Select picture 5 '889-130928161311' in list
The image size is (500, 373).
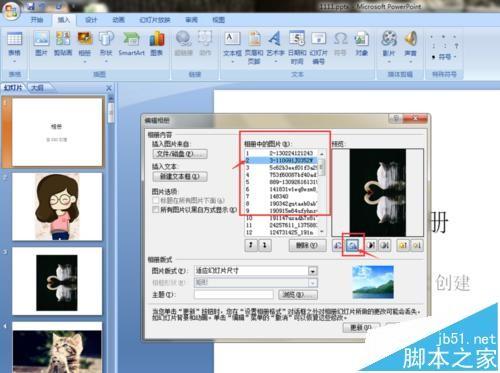pos(282,182)
